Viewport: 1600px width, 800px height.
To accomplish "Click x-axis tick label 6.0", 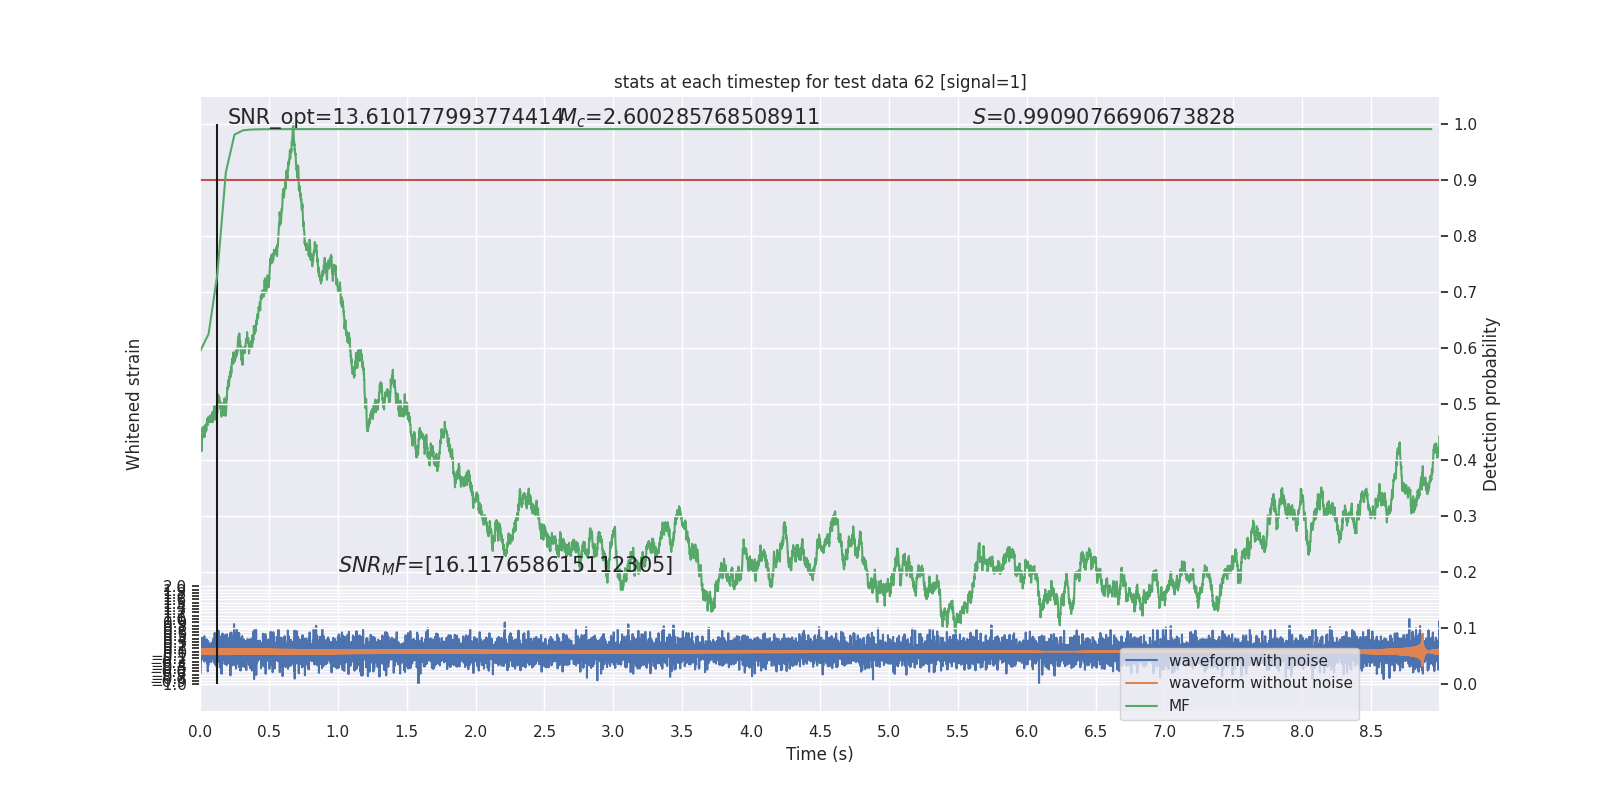I will click(1027, 732).
